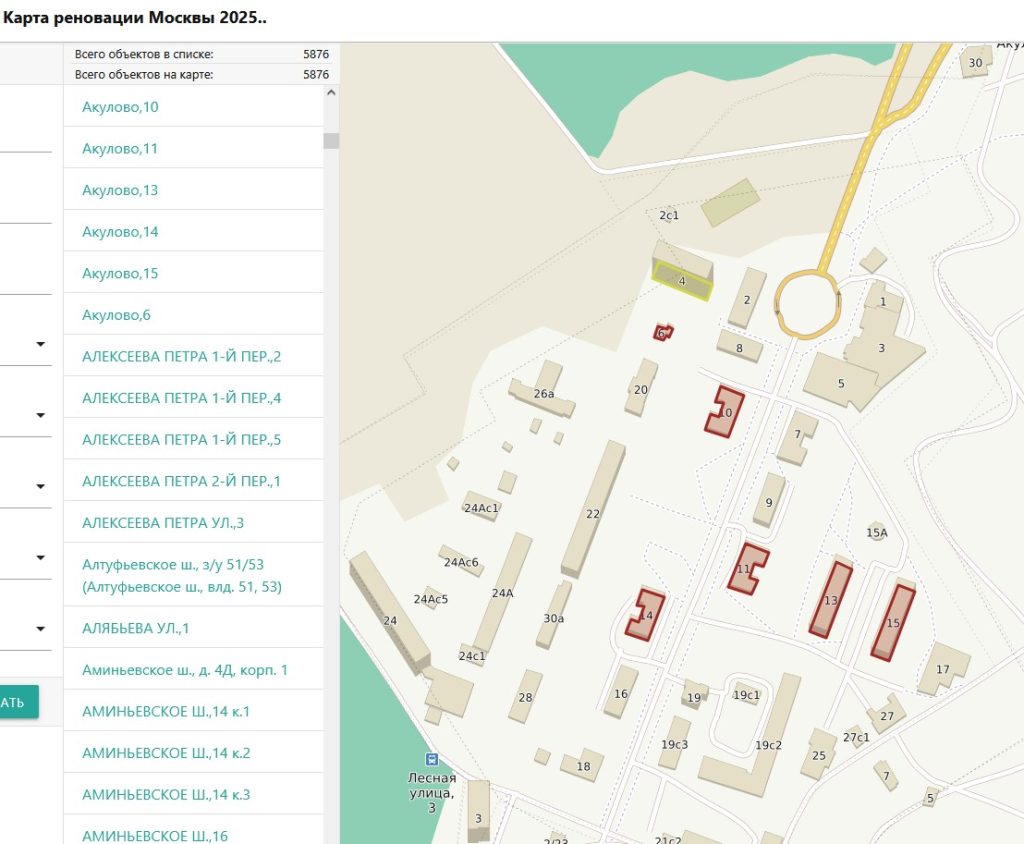
Task: Select АЛЕКСЕЕВА ПЕТРА 1-Й ПЕР.,2 entry
Action: tap(193, 357)
